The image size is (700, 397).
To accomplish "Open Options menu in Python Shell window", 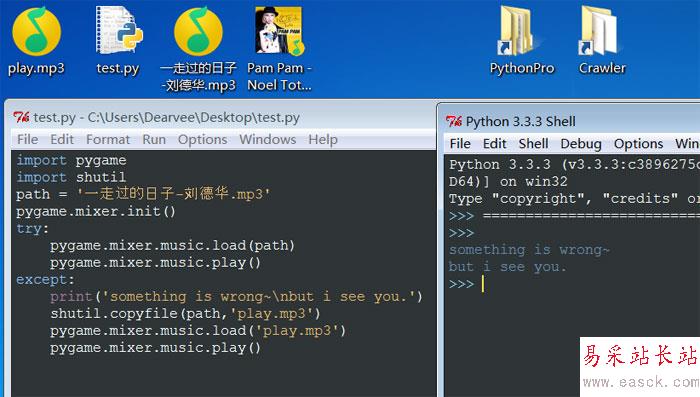I will click(x=638, y=144).
